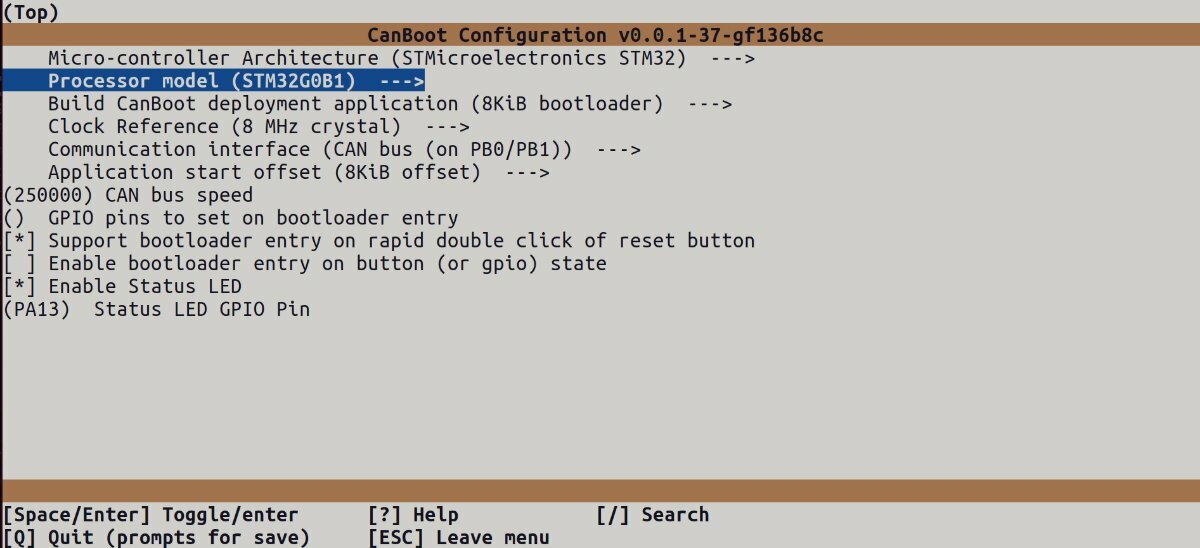1200x548 pixels.
Task: Click the CanBoot Configuration title bar
Action: coord(600,35)
